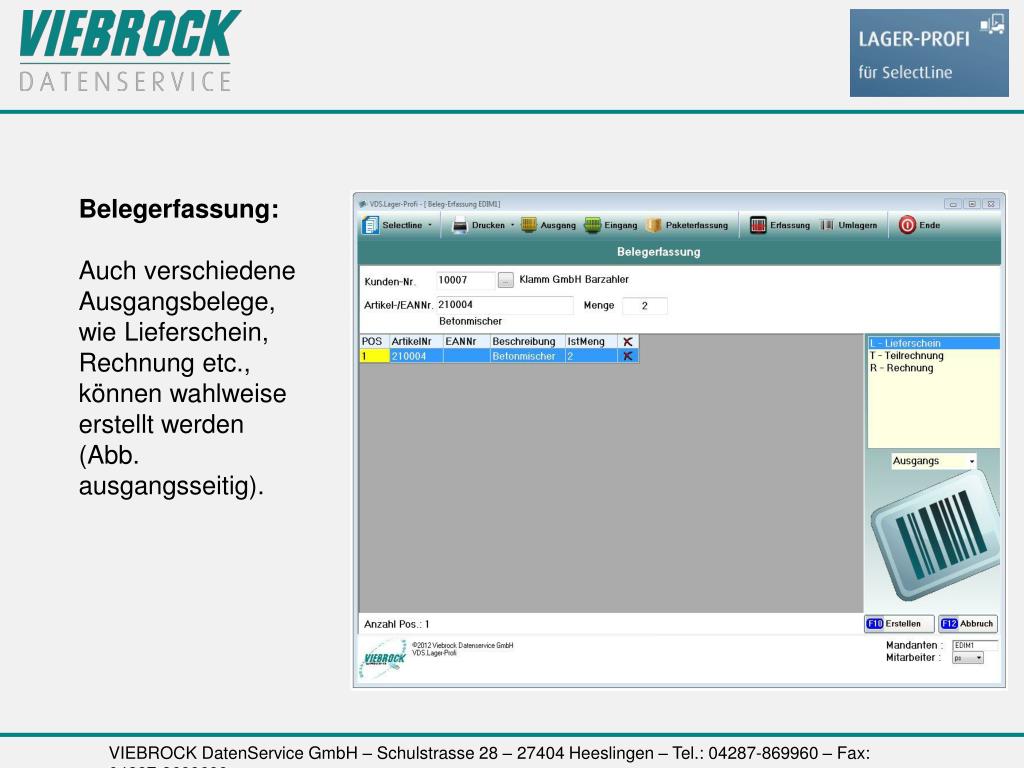
Task: Click the Erfassung barcode icon
Action: 758,225
